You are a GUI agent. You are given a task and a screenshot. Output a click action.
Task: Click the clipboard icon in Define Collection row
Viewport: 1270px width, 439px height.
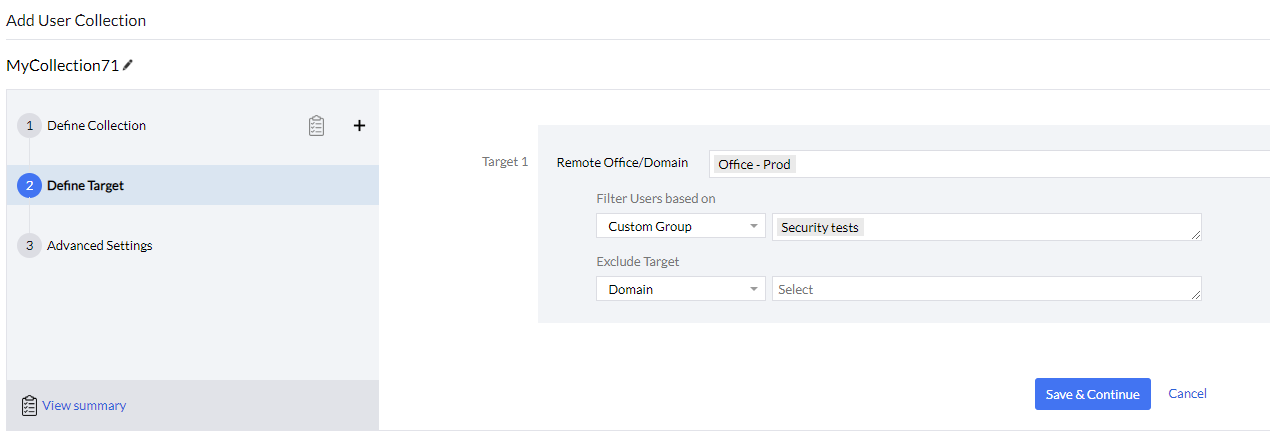click(316, 126)
